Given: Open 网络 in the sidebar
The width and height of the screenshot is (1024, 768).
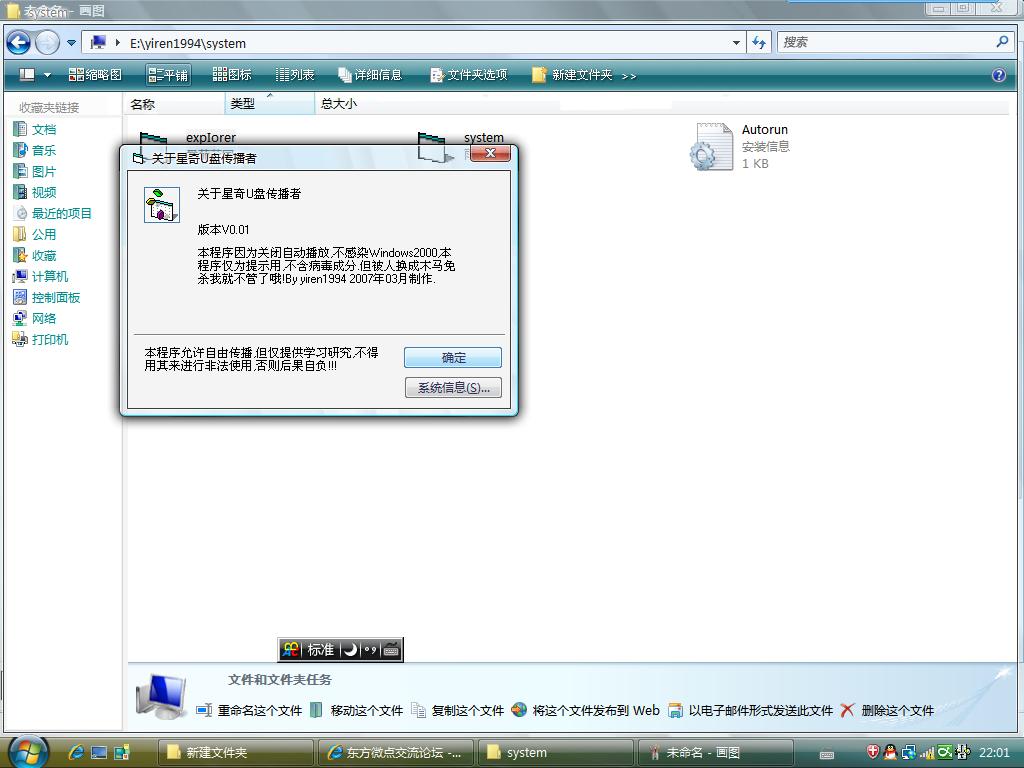Looking at the screenshot, I should 35,318.
